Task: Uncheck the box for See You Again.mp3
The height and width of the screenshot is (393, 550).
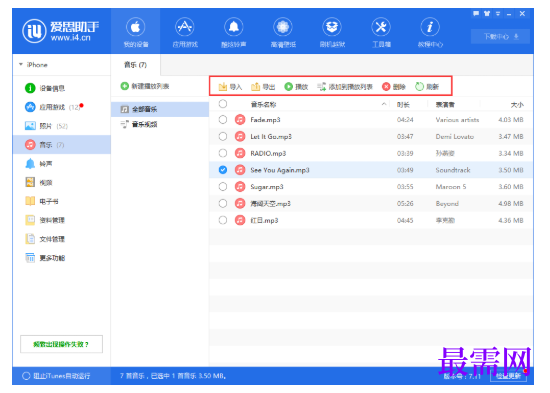Action: click(x=223, y=170)
